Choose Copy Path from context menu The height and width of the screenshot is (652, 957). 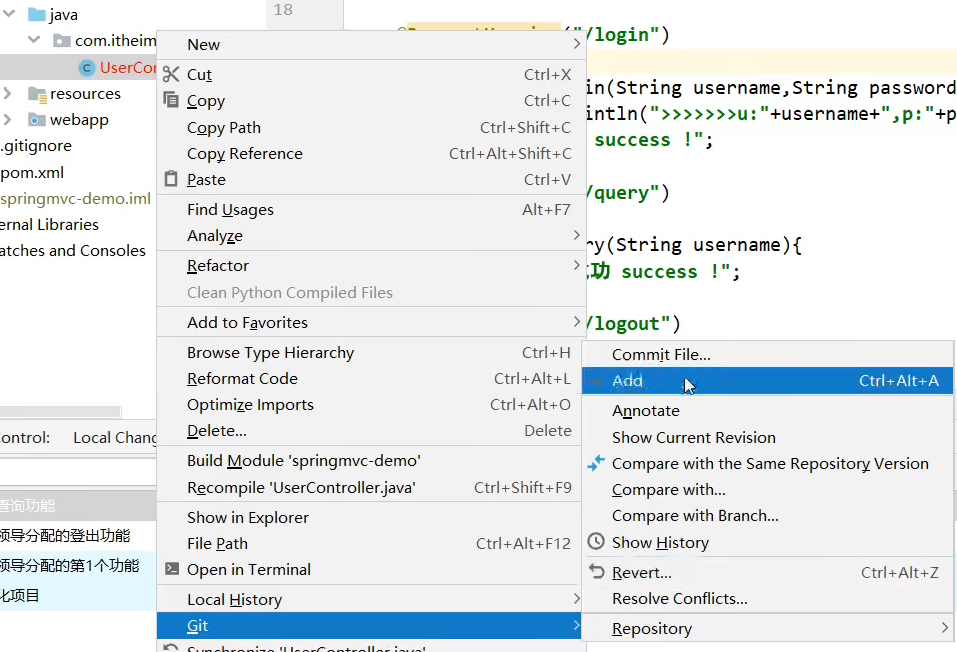(369, 127)
